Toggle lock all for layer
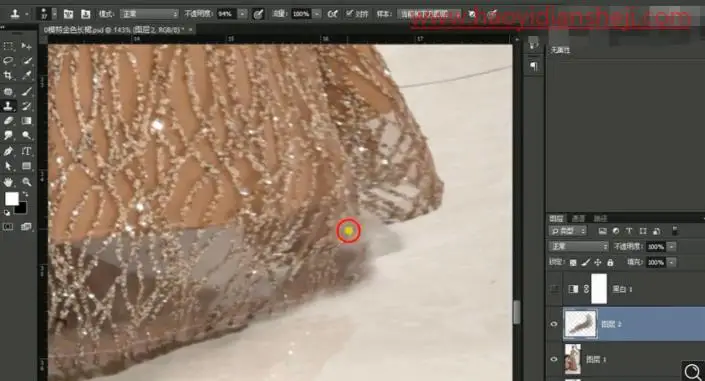This screenshot has width=705, height=381. pyautogui.click(x=610, y=262)
